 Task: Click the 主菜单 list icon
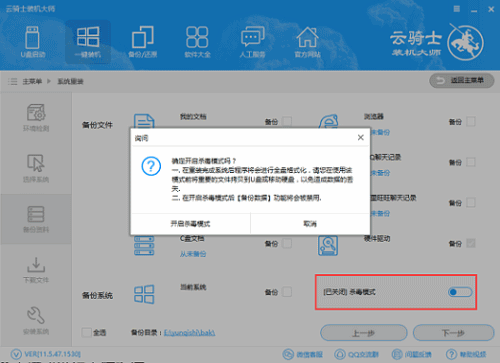[13, 81]
